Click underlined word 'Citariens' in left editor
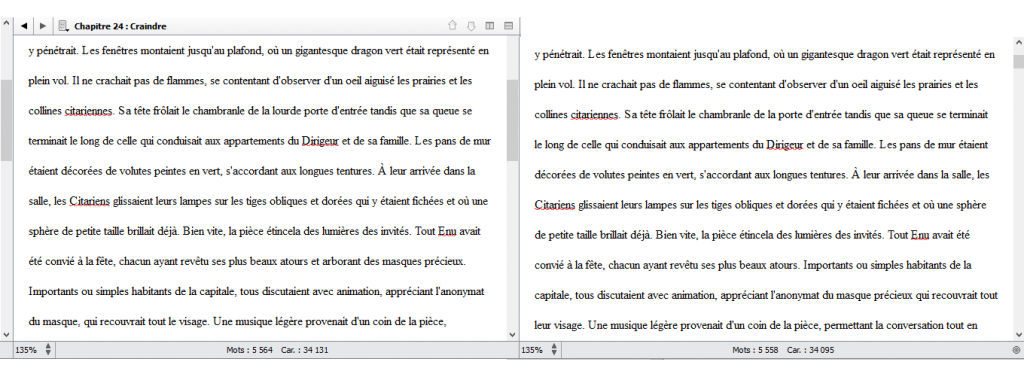Image resolution: width=1024 pixels, height=371 pixels. pyautogui.click(x=89, y=201)
